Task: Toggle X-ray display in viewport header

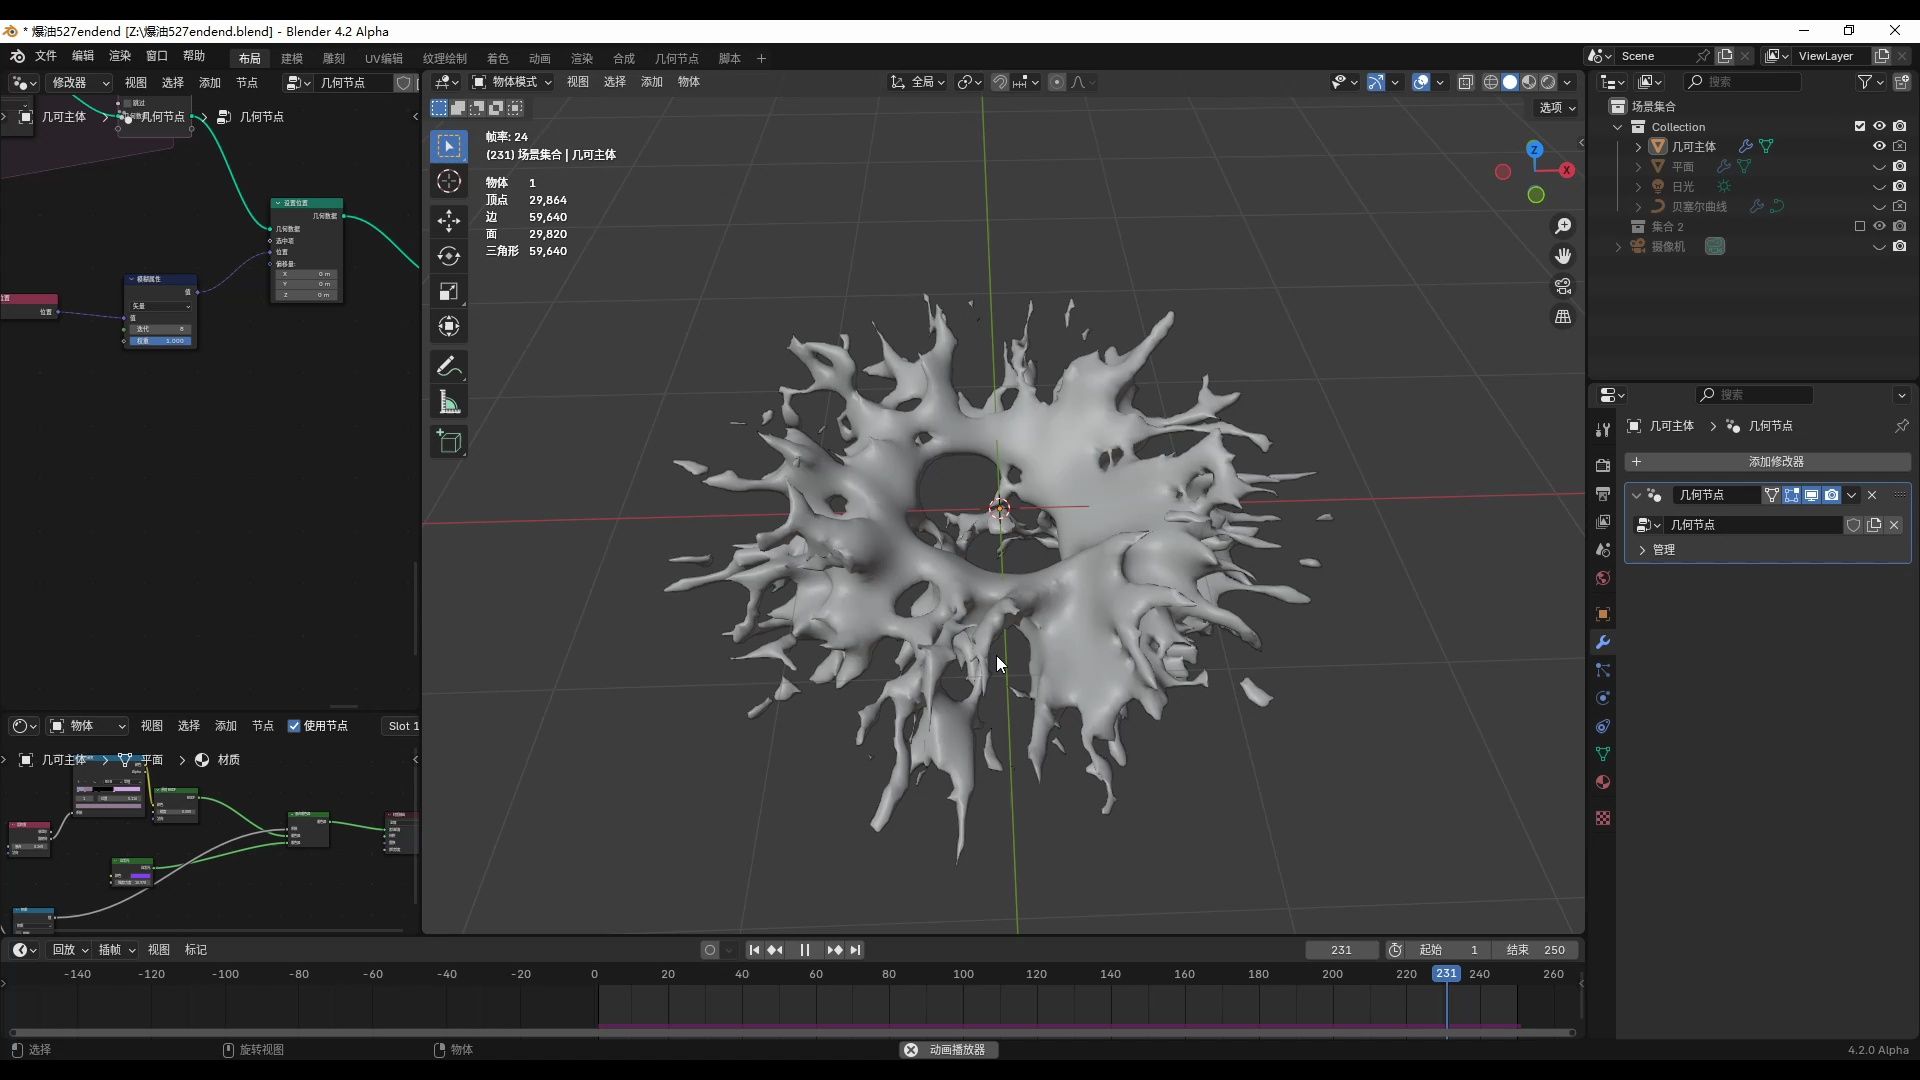Action: pyautogui.click(x=1465, y=82)
